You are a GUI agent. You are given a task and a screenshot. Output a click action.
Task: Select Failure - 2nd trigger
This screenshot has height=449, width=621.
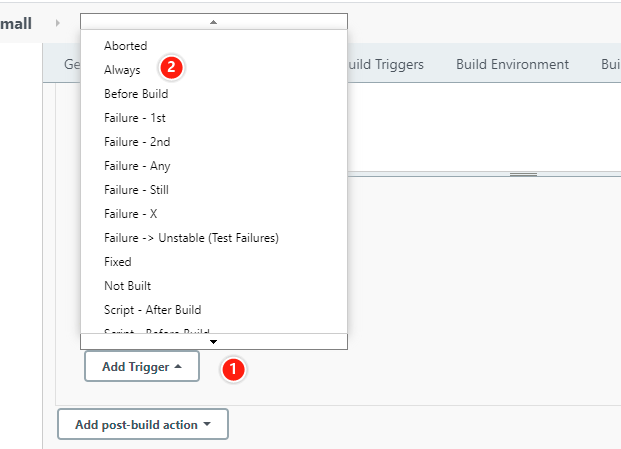pyautogui.click(x=137, y=142)
